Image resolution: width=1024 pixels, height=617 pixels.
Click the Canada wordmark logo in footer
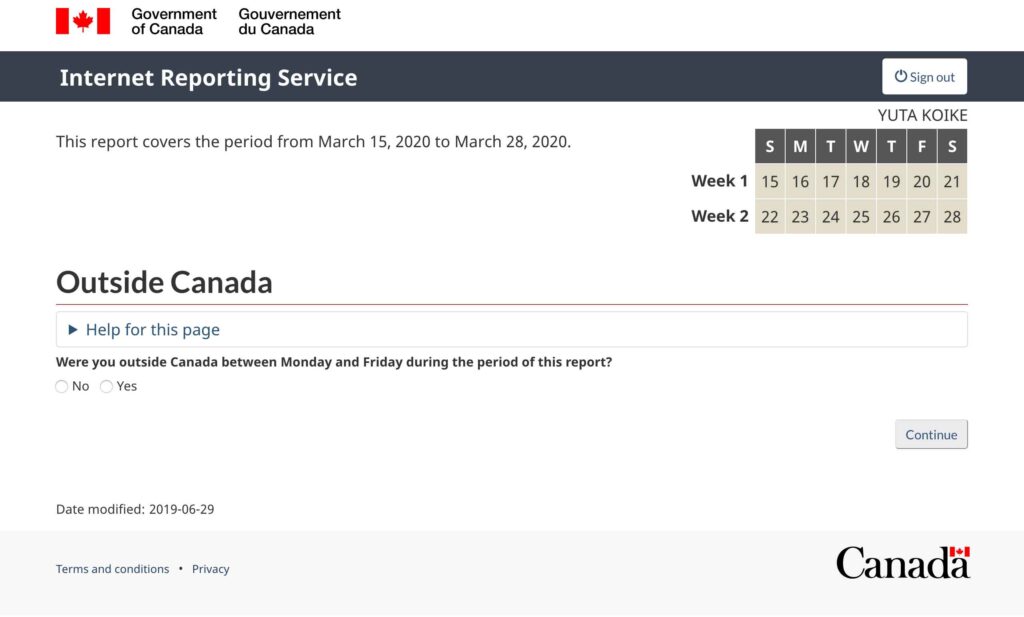coord(902,563)
